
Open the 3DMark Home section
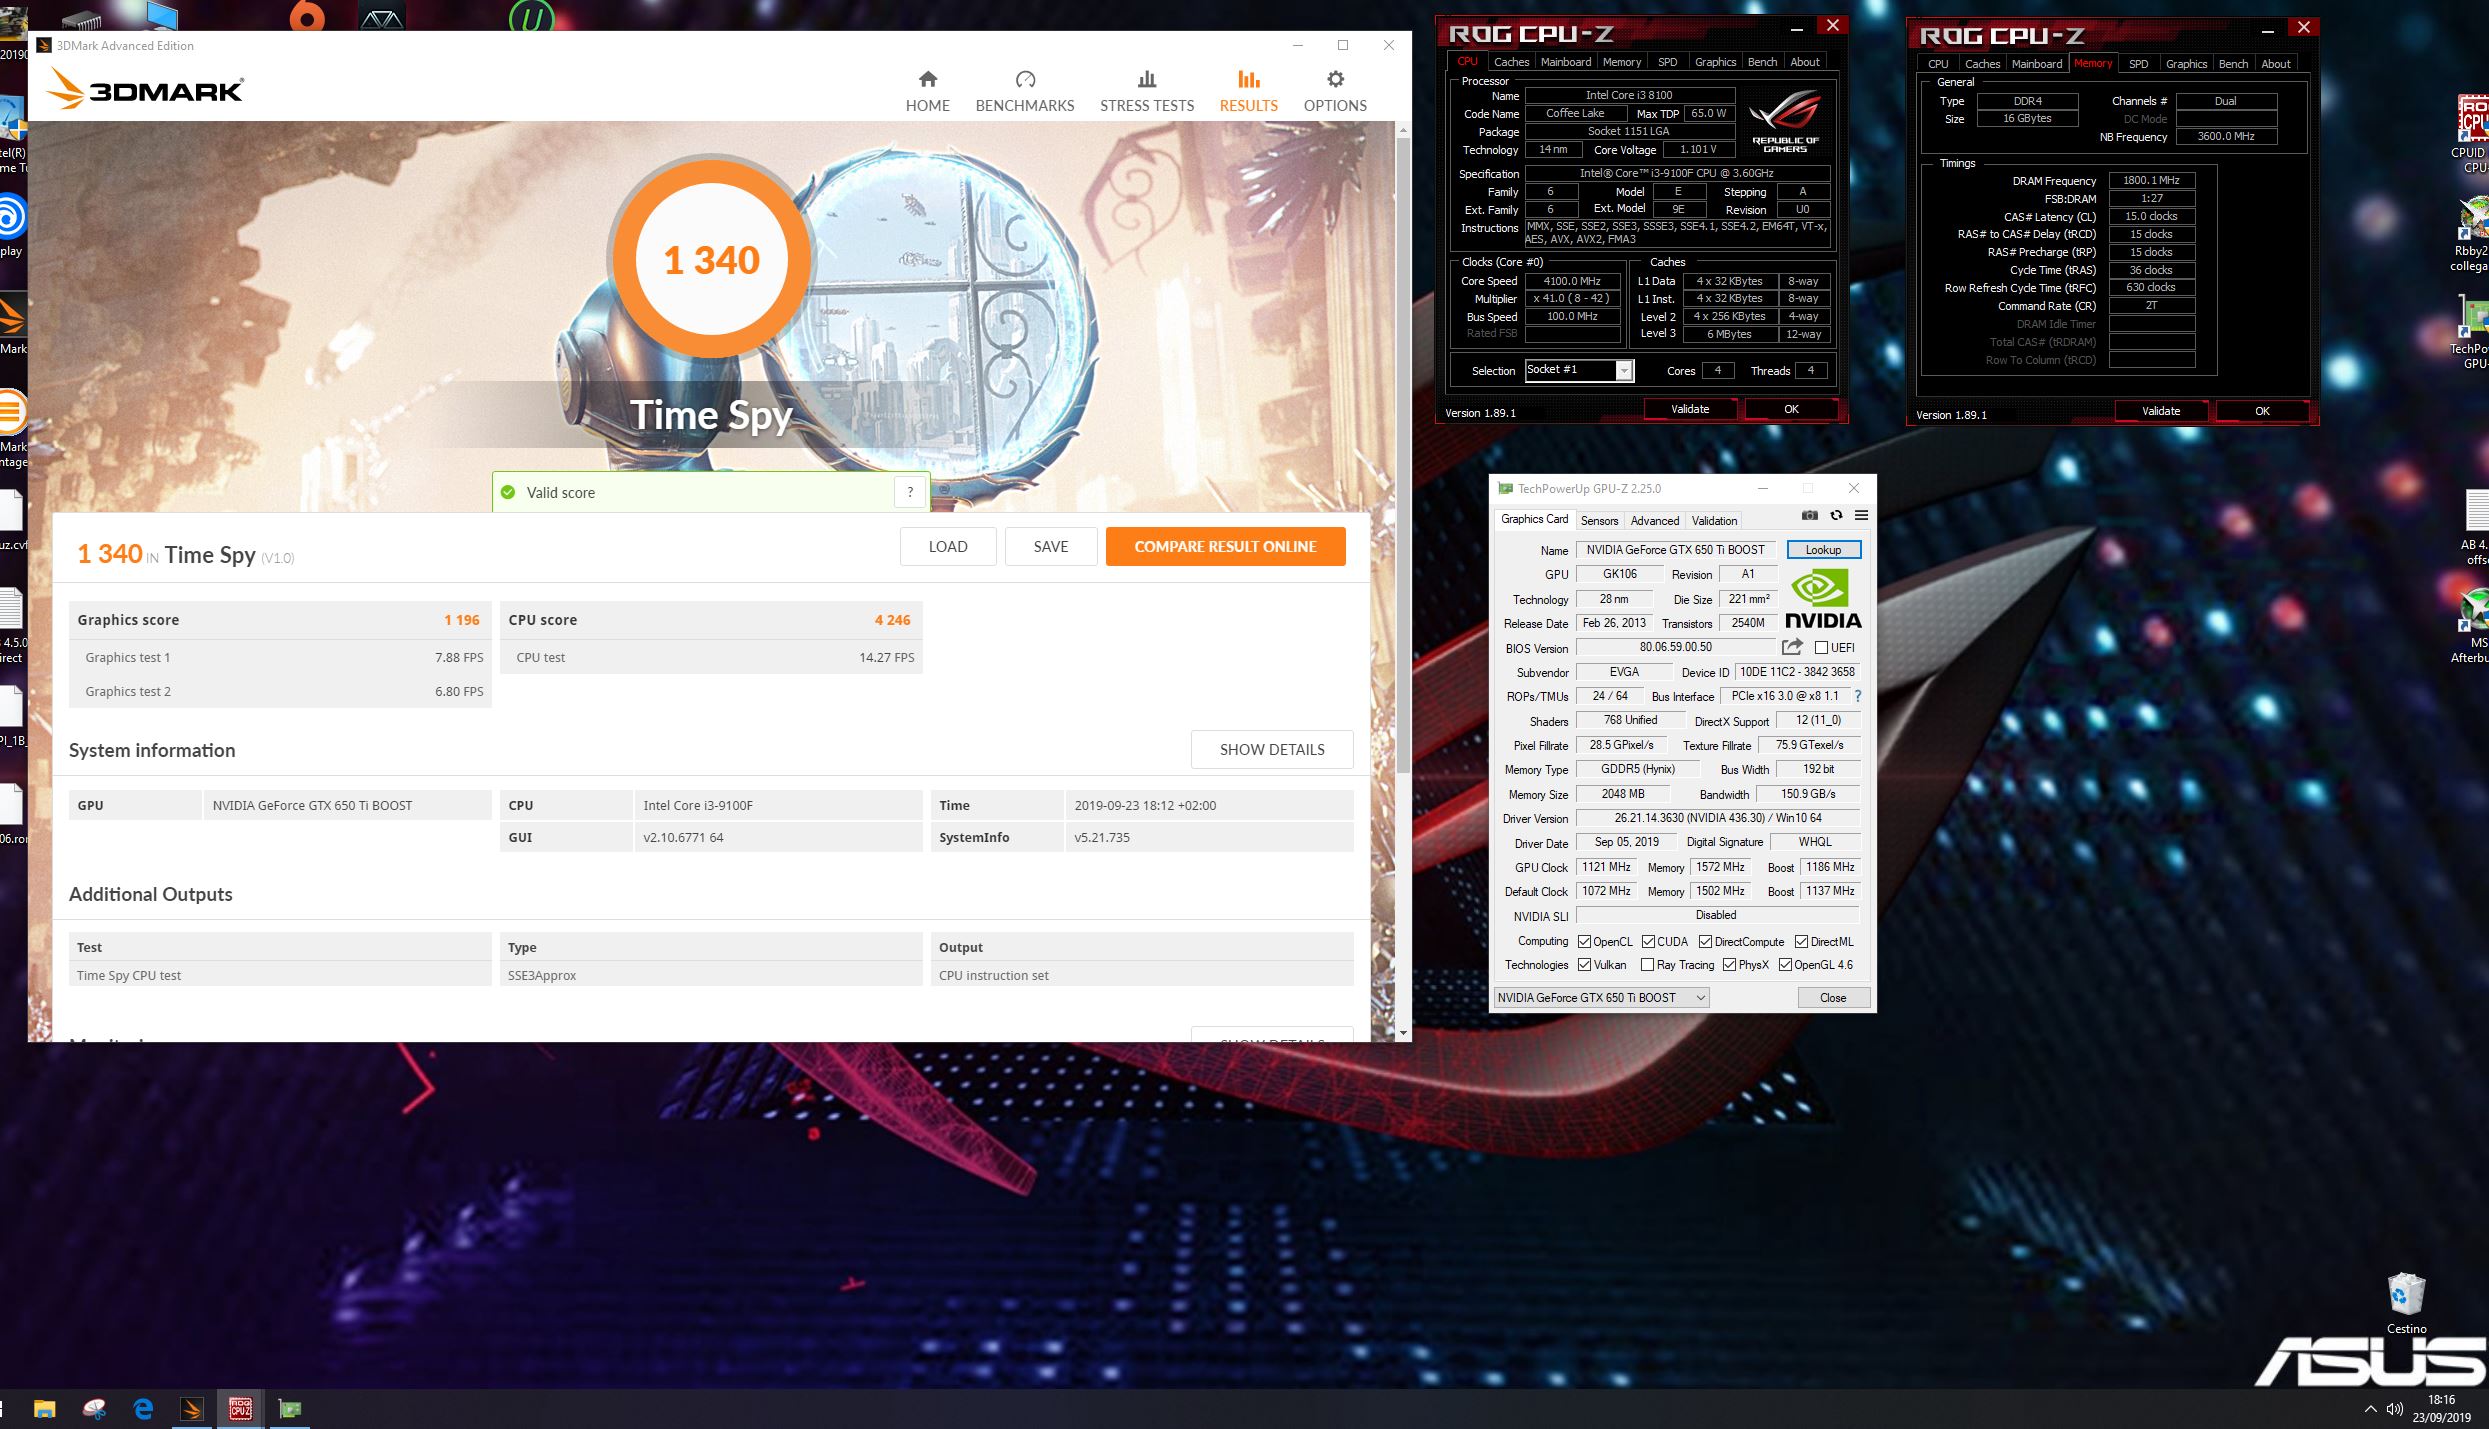(x=927, y=91)
